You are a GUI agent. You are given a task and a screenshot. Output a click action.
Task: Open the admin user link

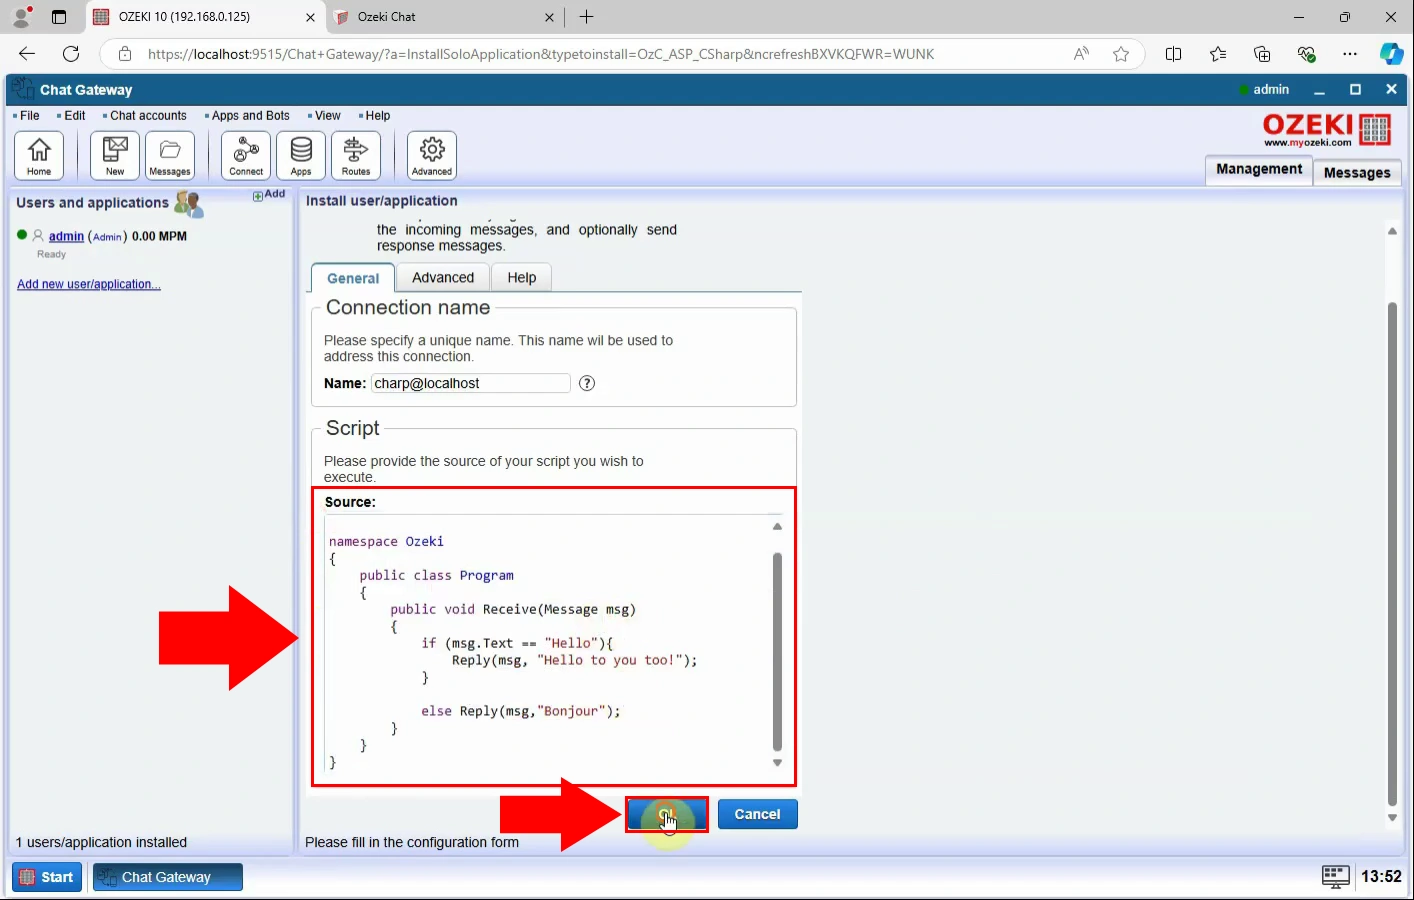66,236
